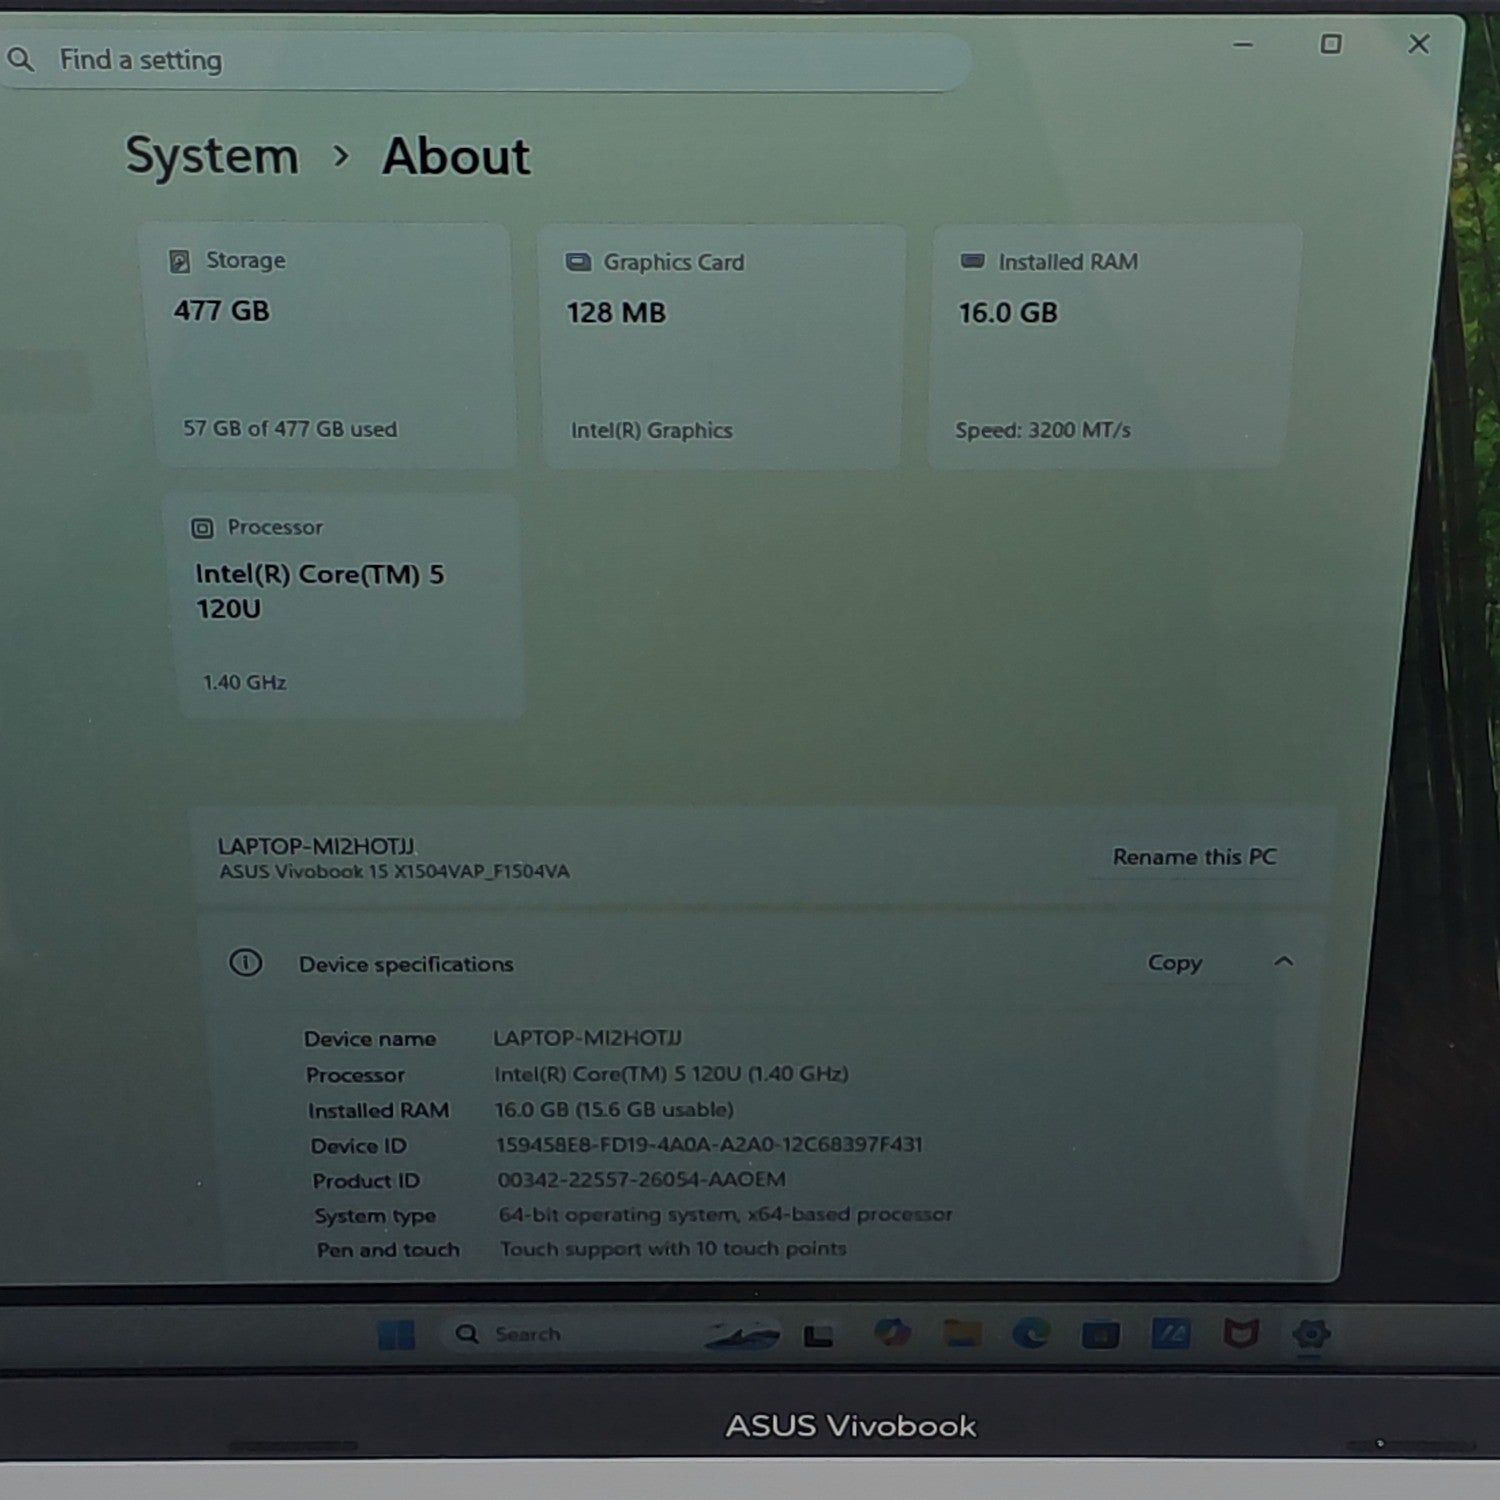Select the Device ID value
The height and width of the screenshot is (1500, 1500).
click(x=709, y=1145)
